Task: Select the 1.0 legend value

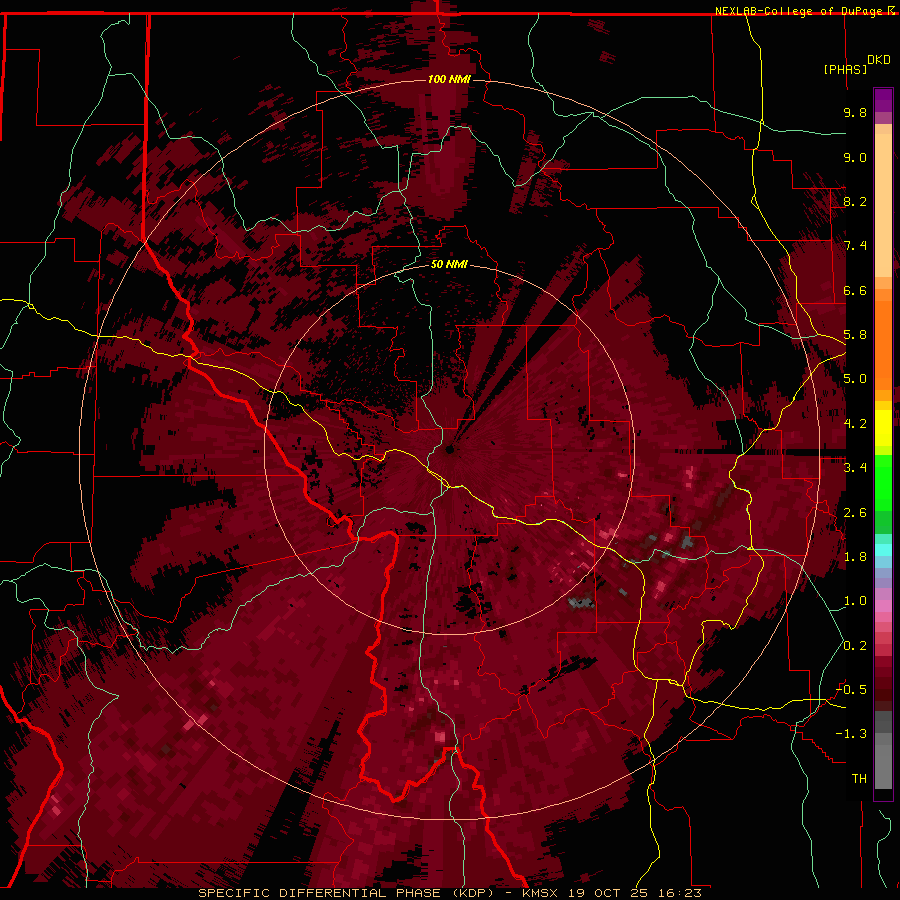Action: pos(855,601)
